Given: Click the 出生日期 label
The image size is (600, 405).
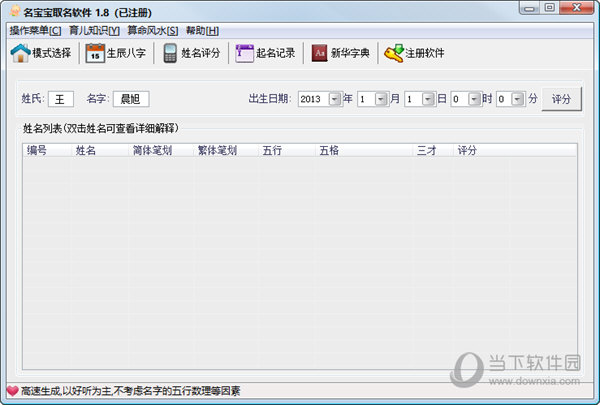Looking at the screenshot, I should (x=268, y=99).
